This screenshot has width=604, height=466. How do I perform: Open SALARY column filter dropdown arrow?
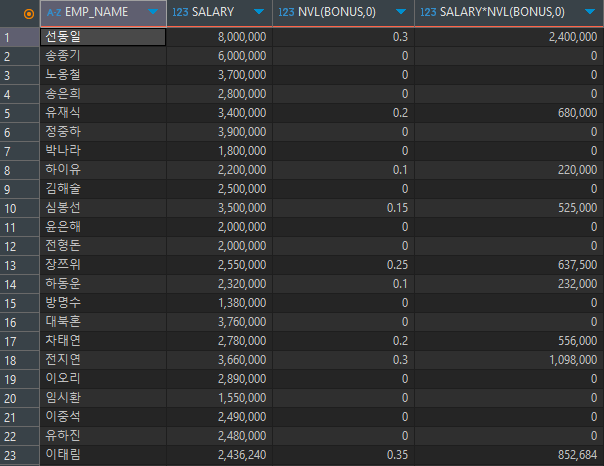(259, 12)
